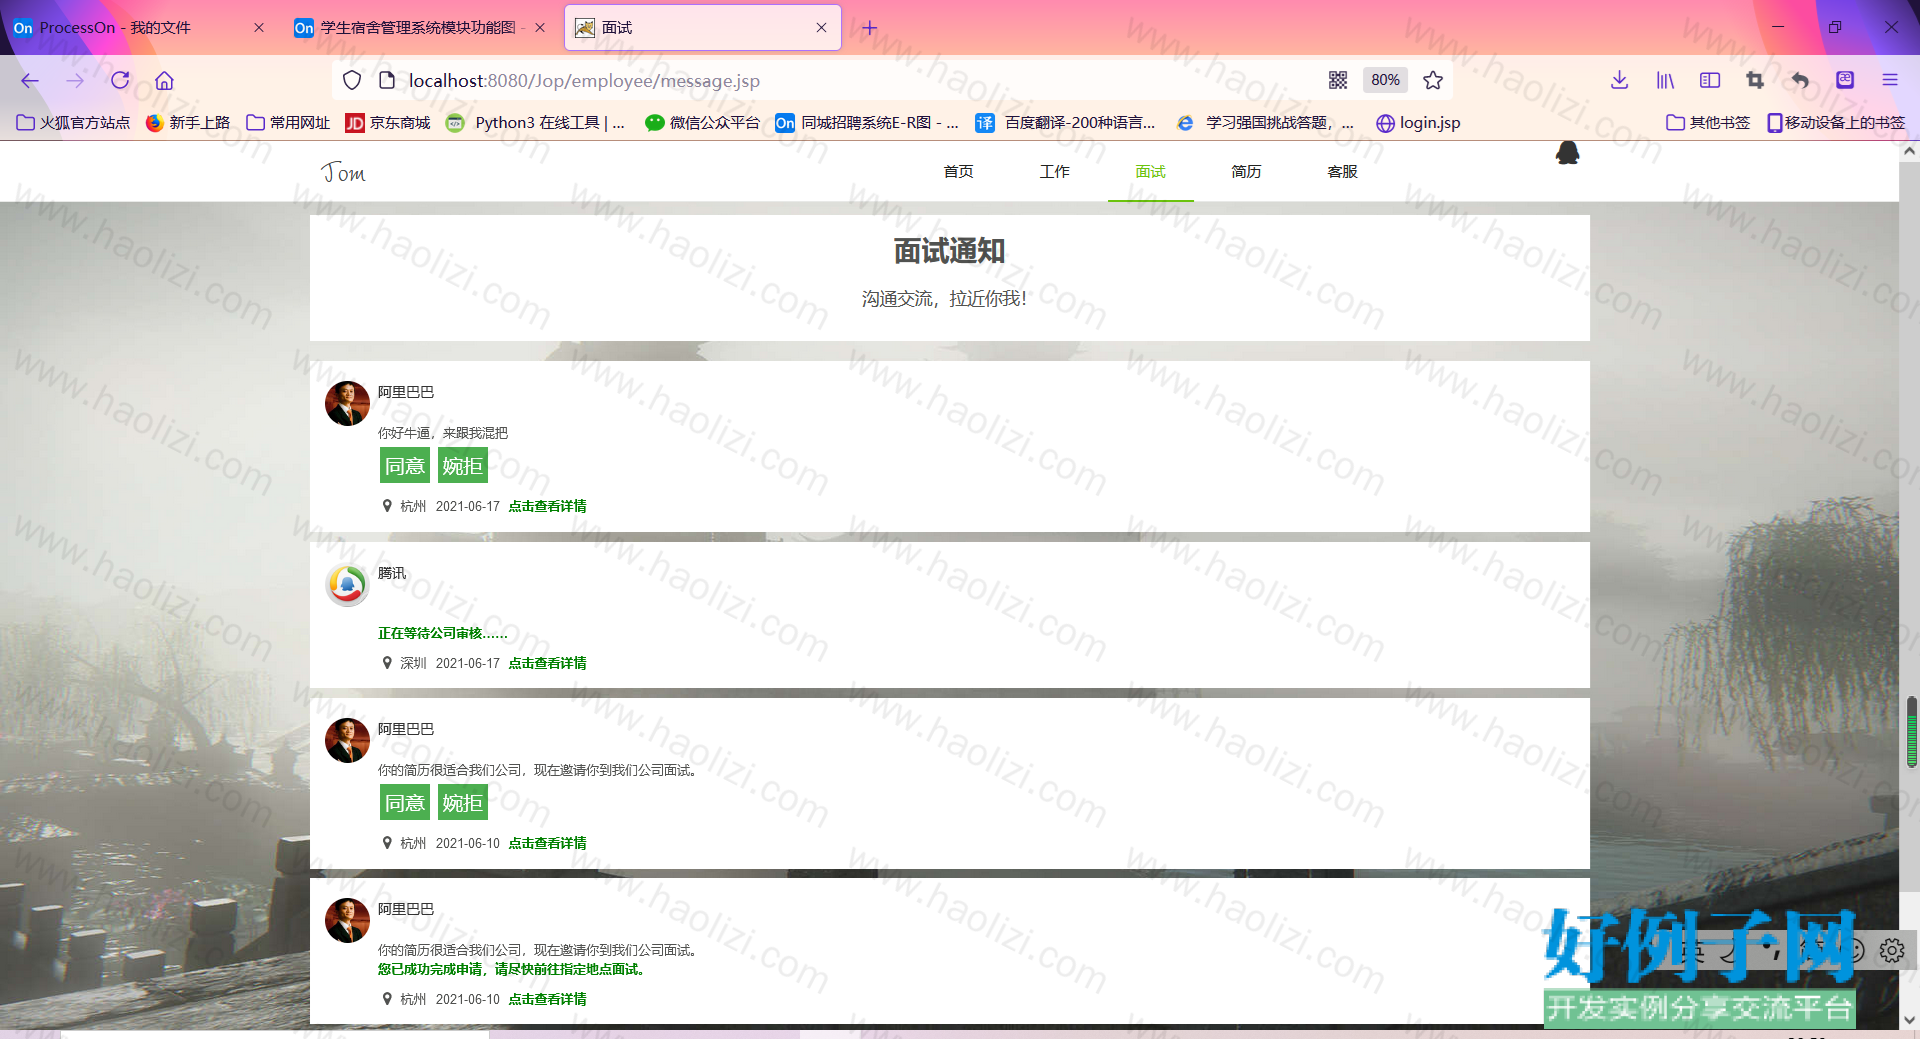Open 面试 in site navigation

click(x=1150, y=172)
